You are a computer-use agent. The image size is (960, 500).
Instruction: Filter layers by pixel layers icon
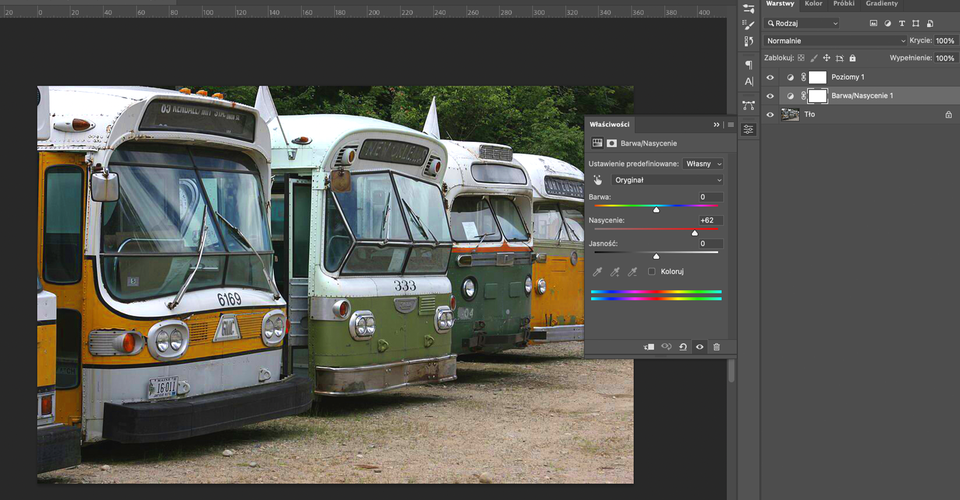874,23
